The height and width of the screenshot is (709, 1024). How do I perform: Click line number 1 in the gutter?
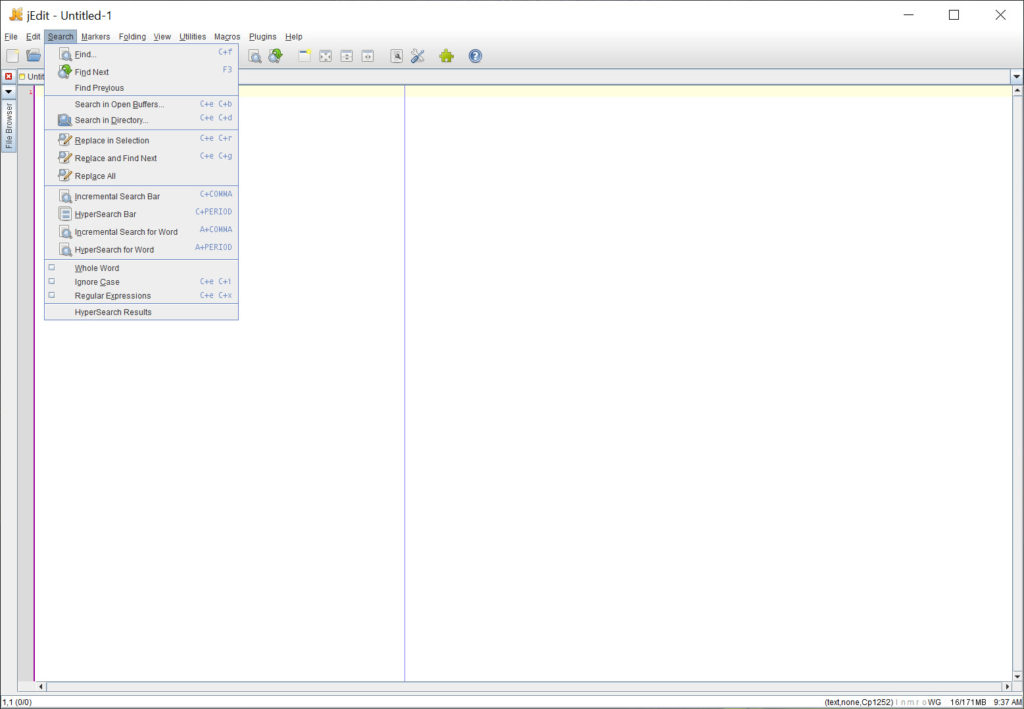coord(31,91)
